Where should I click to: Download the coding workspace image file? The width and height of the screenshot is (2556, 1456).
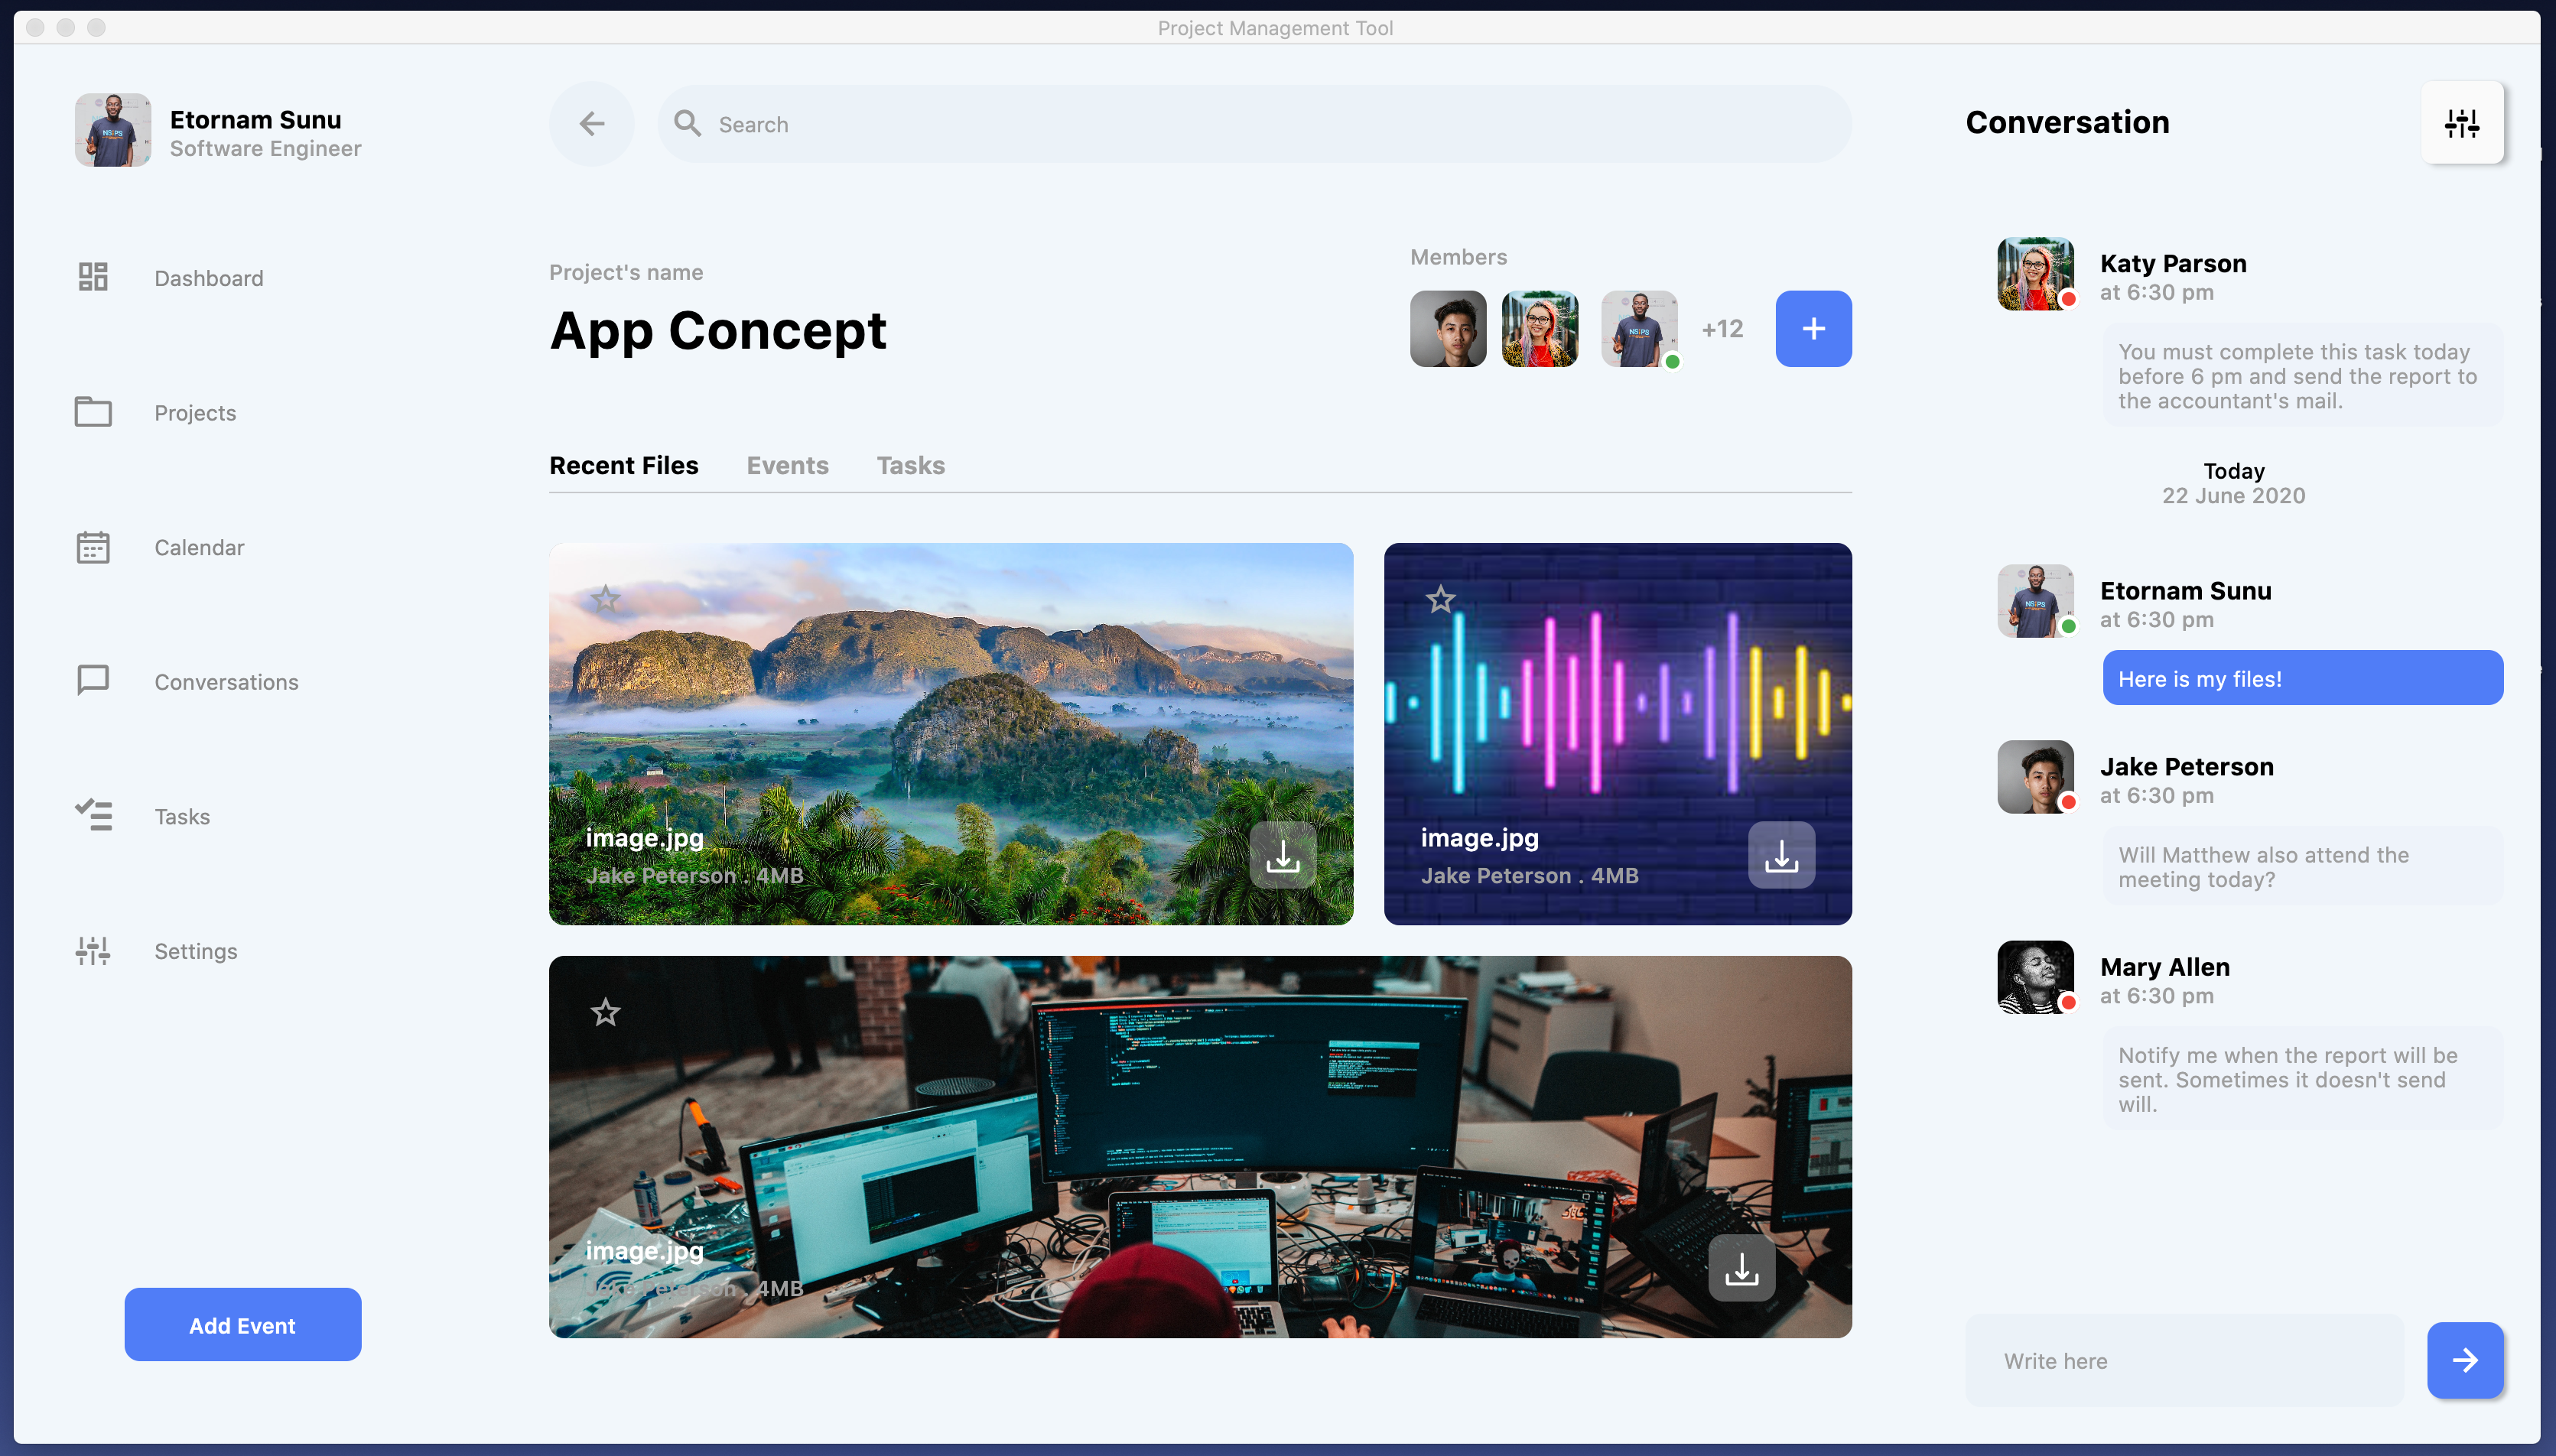coord(1741,1268)
